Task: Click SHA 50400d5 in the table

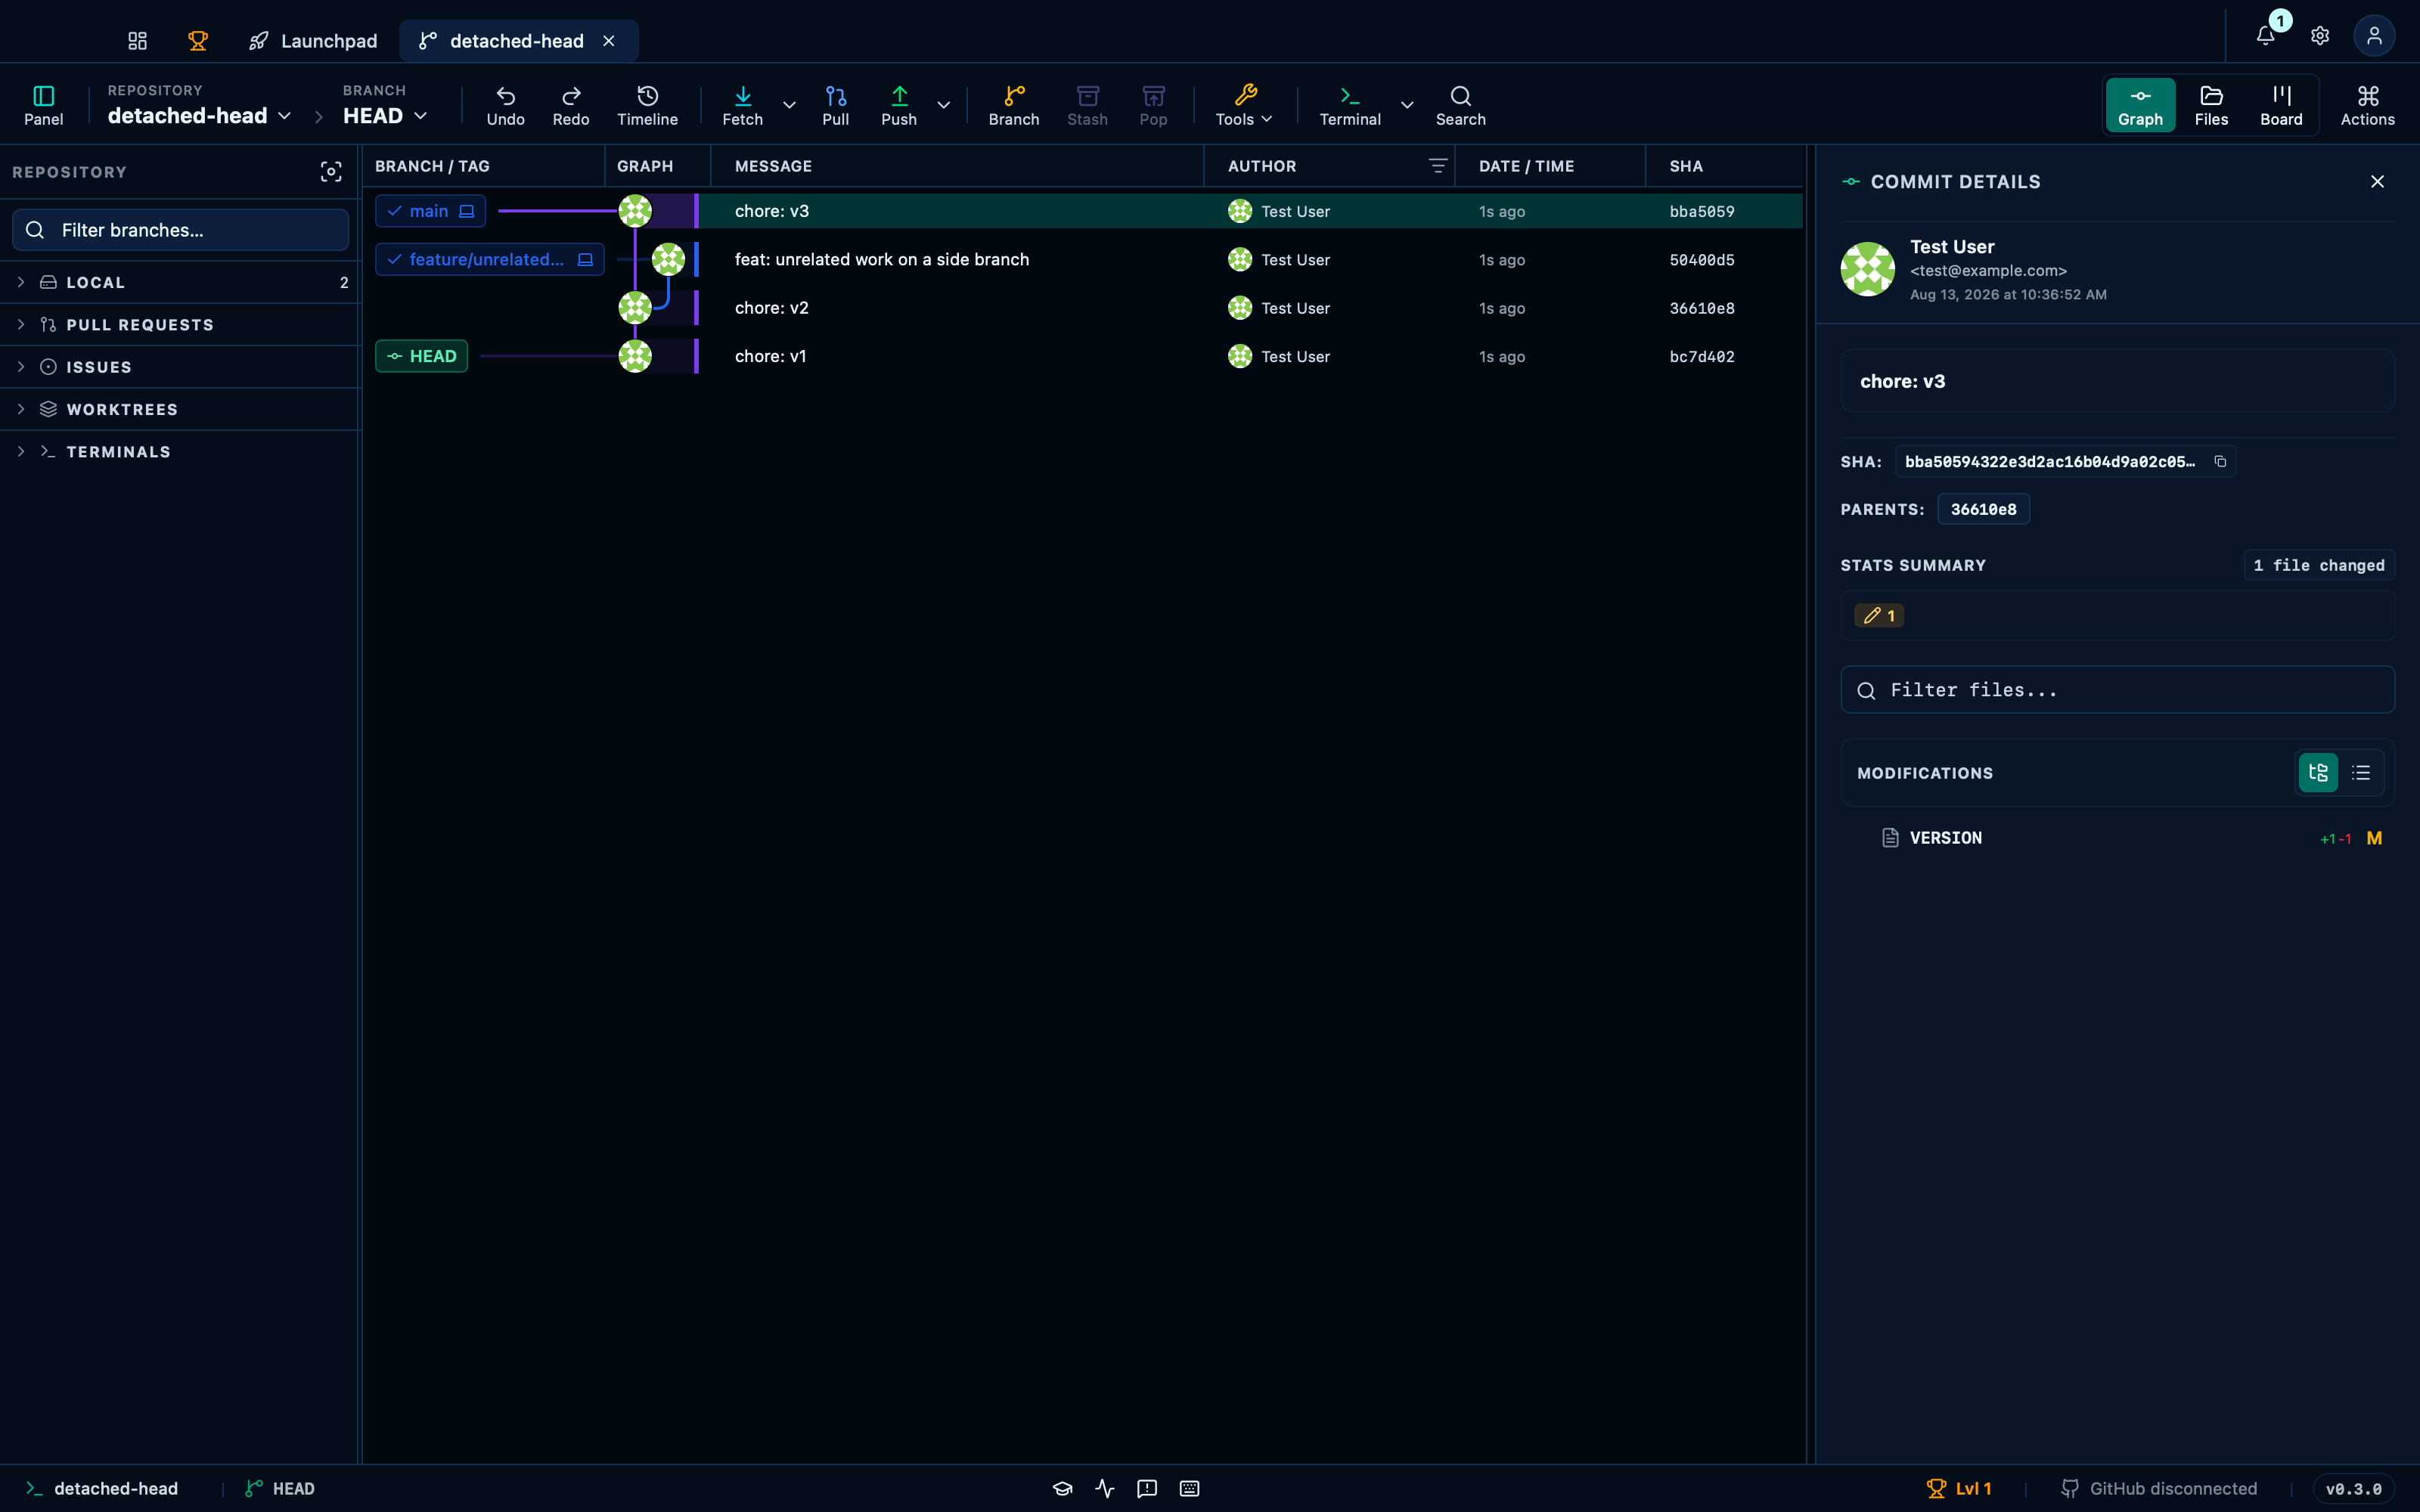Action: click(x=1702, y=260)
